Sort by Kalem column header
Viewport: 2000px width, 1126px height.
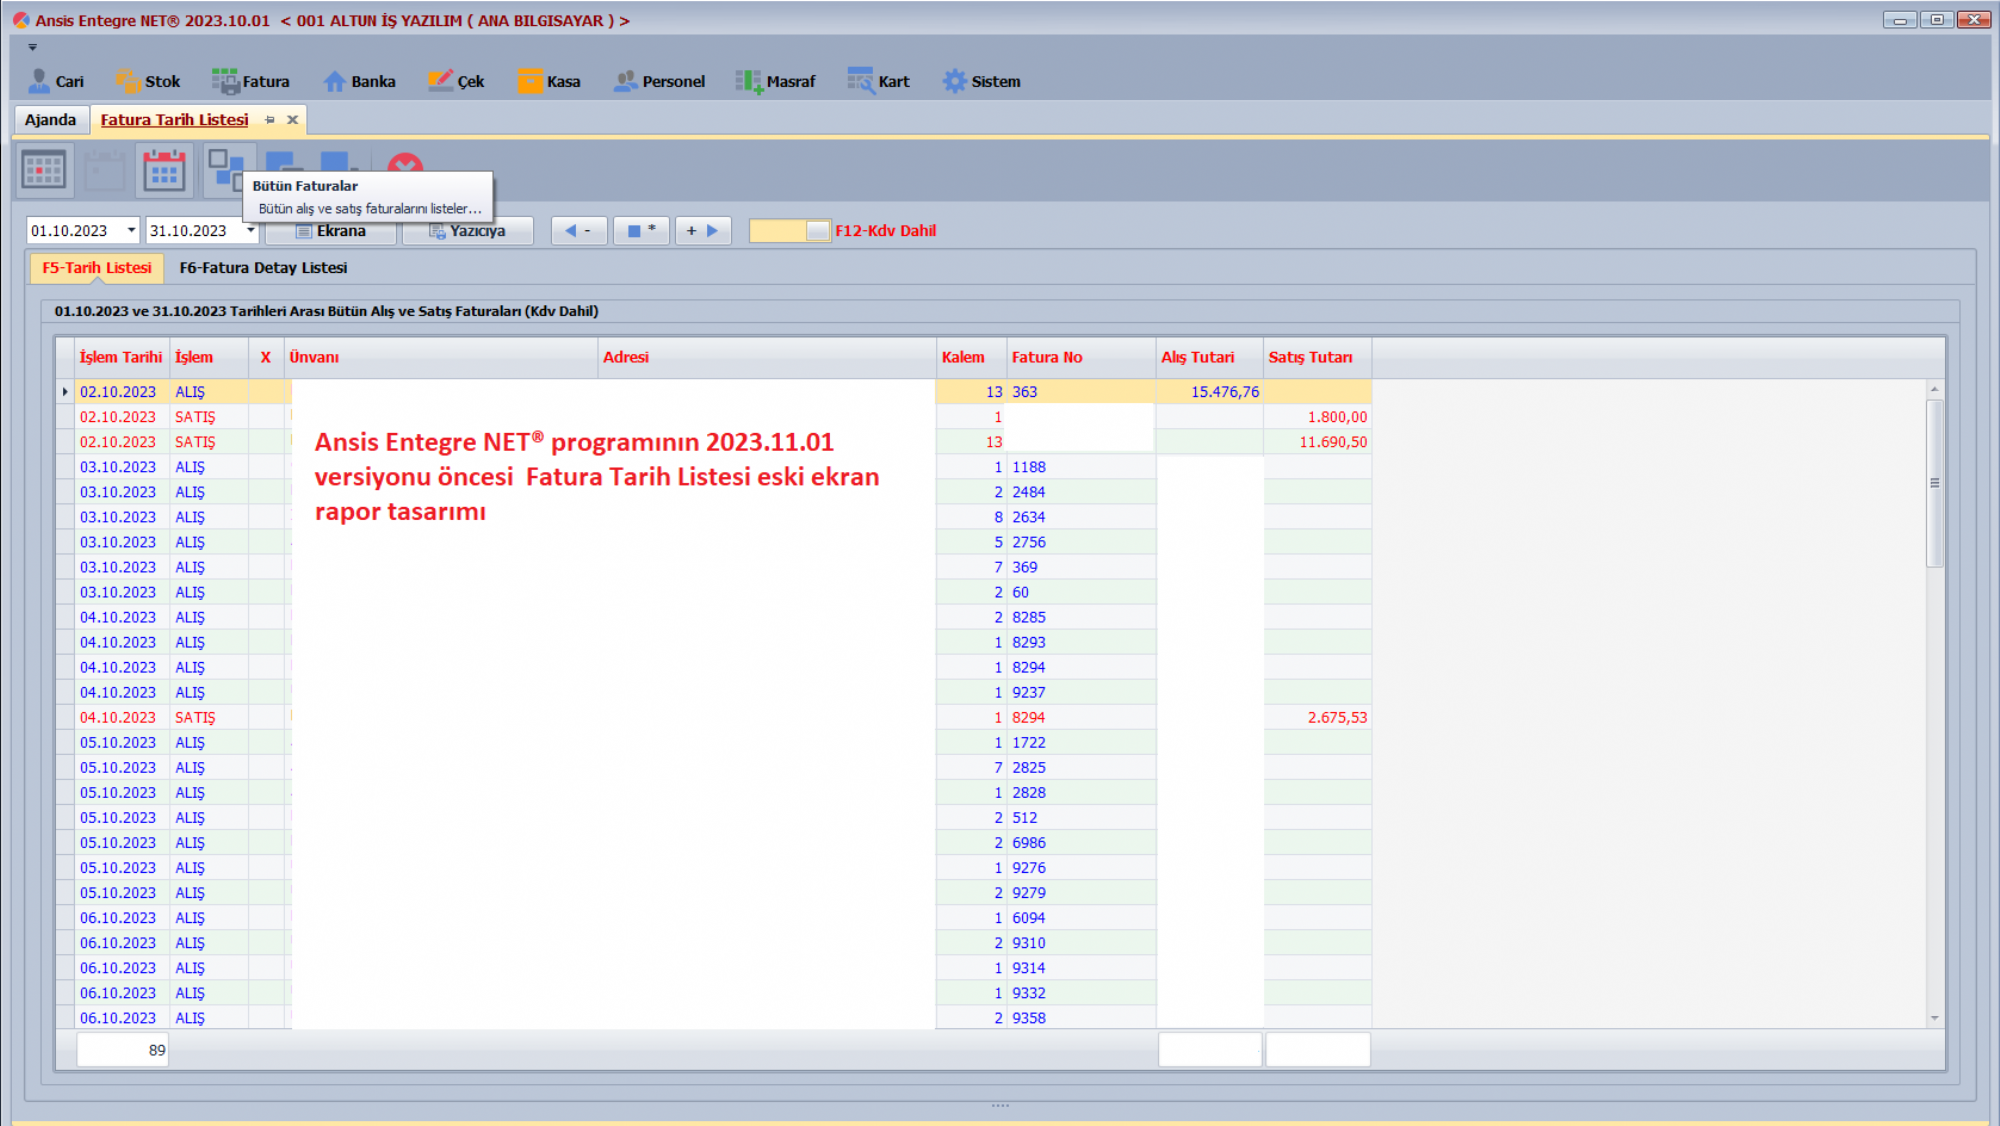(971, 357)
